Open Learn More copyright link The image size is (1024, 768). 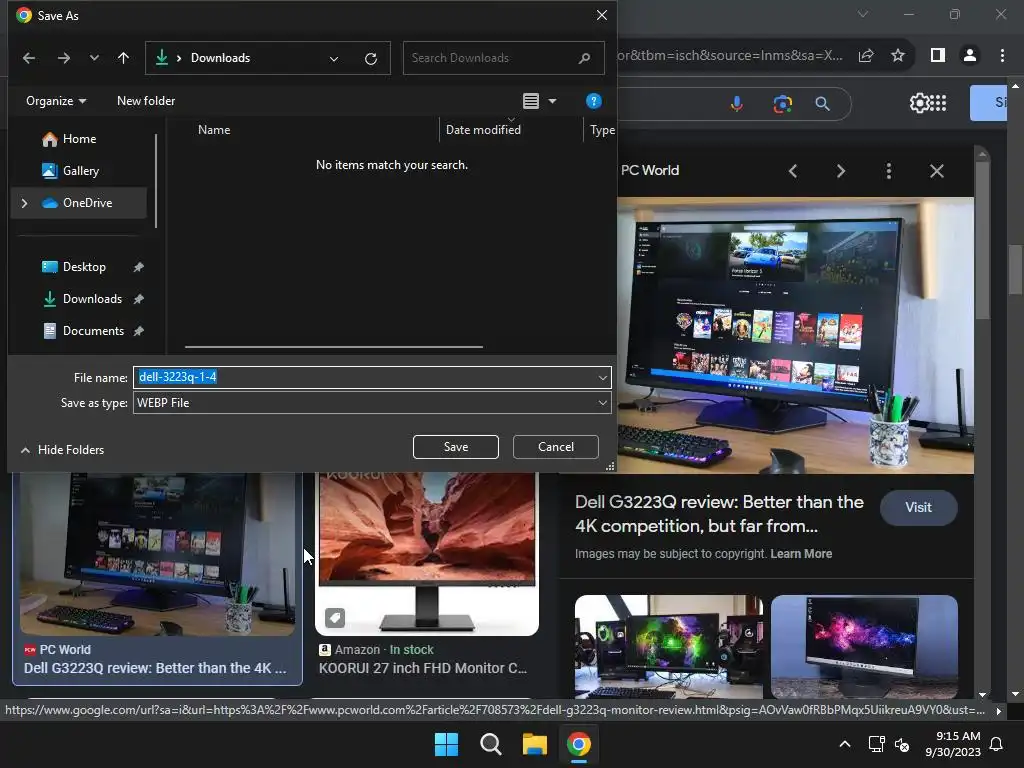[801, 554]
